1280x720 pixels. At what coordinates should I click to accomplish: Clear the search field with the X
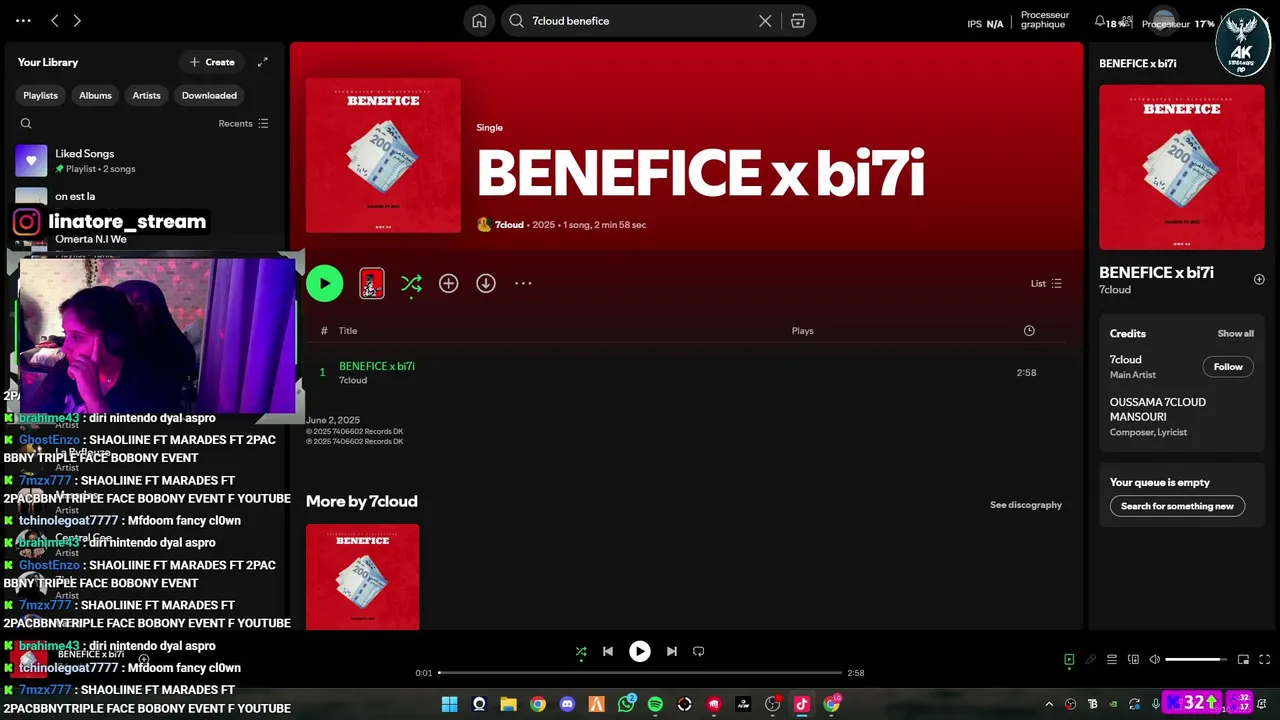765,21
